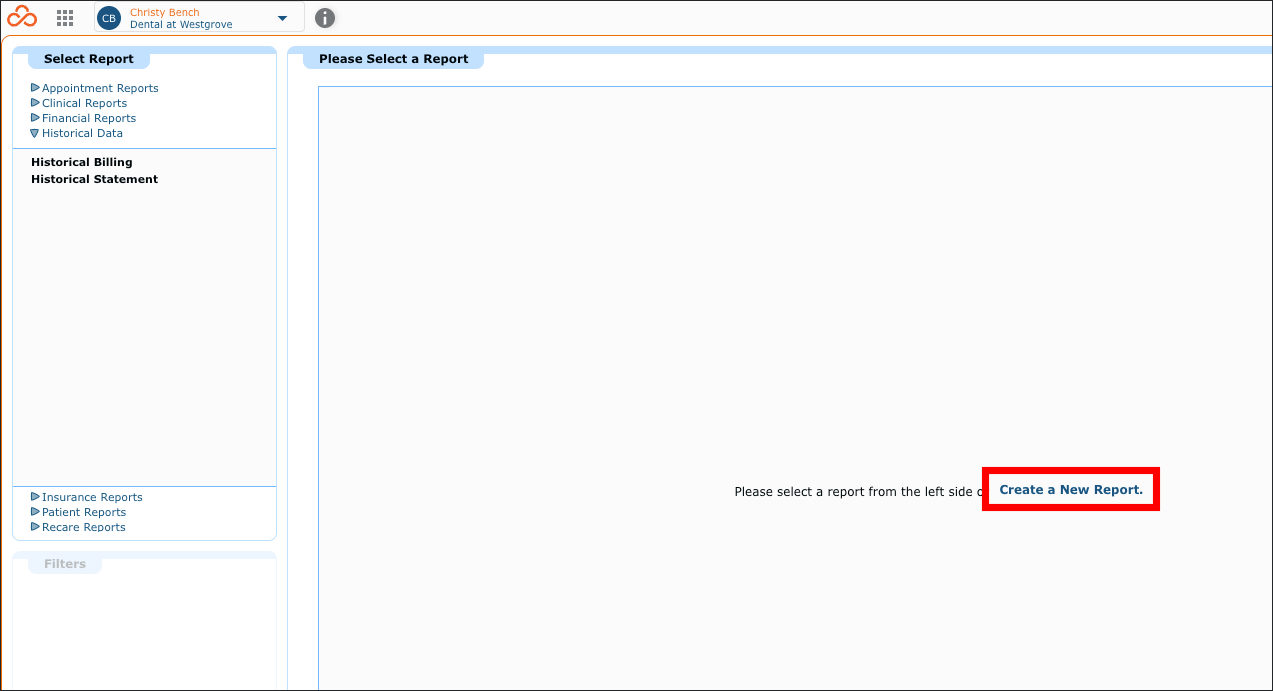This screenshot has width=1273, height=691.
Task: Select the Historical Statement report
Action: [95, 179]
